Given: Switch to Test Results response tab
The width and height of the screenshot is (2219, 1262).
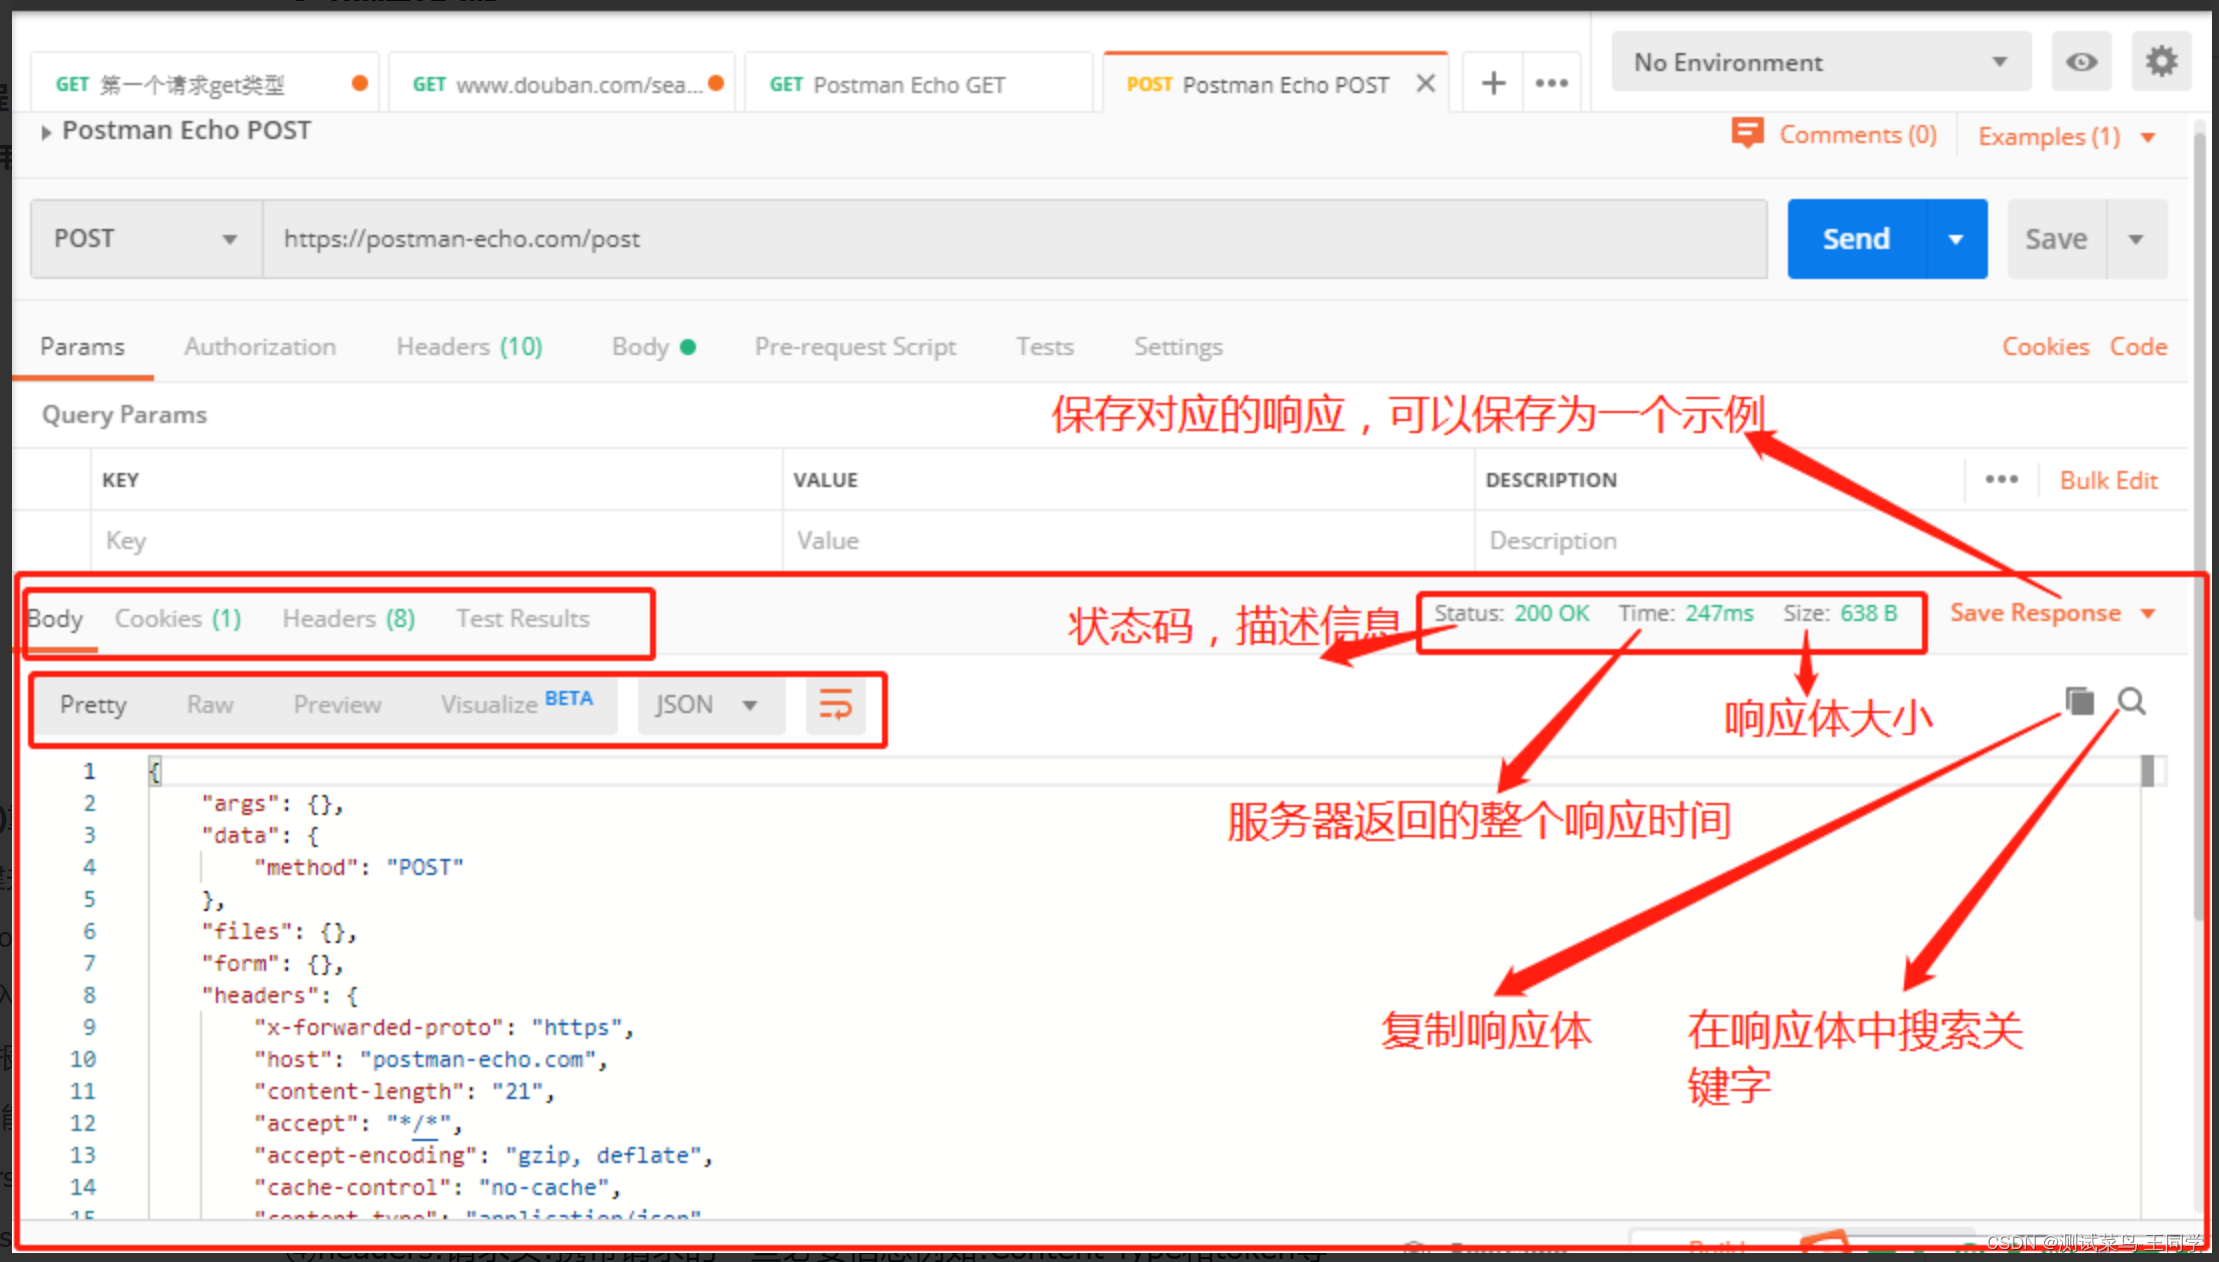Looking at the screenshot, I should (x=523, y=617).
